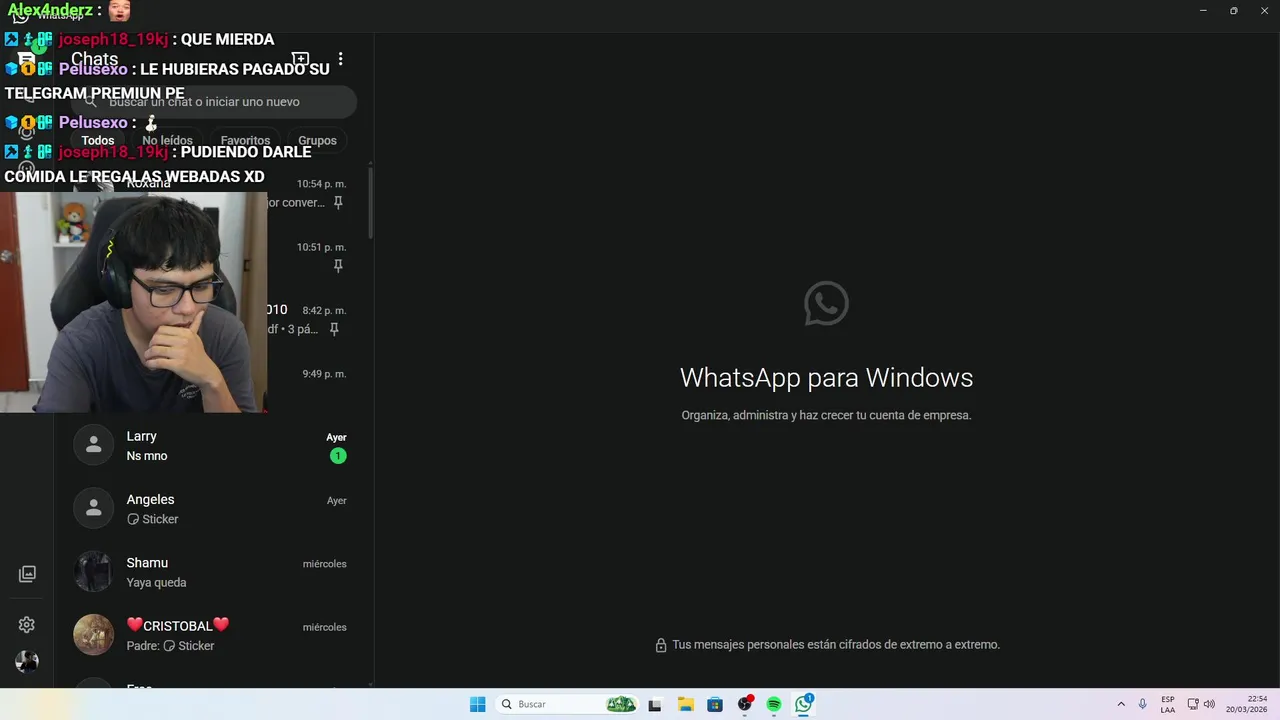Click Shamu's profile picture
Image resolution: width=1280 pixels, height=720 pixels.
pyautogui.click(x=93, y=572)
